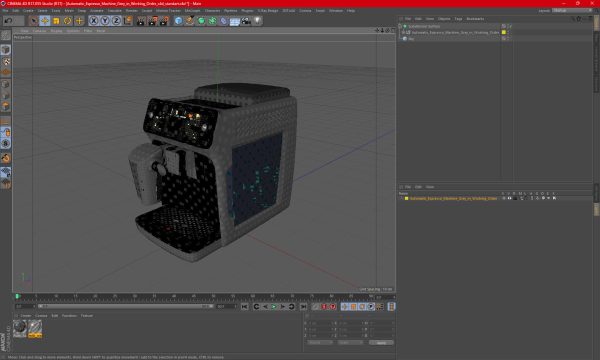Open the Create menu in menu bar
600x360 pixels.
28,11
